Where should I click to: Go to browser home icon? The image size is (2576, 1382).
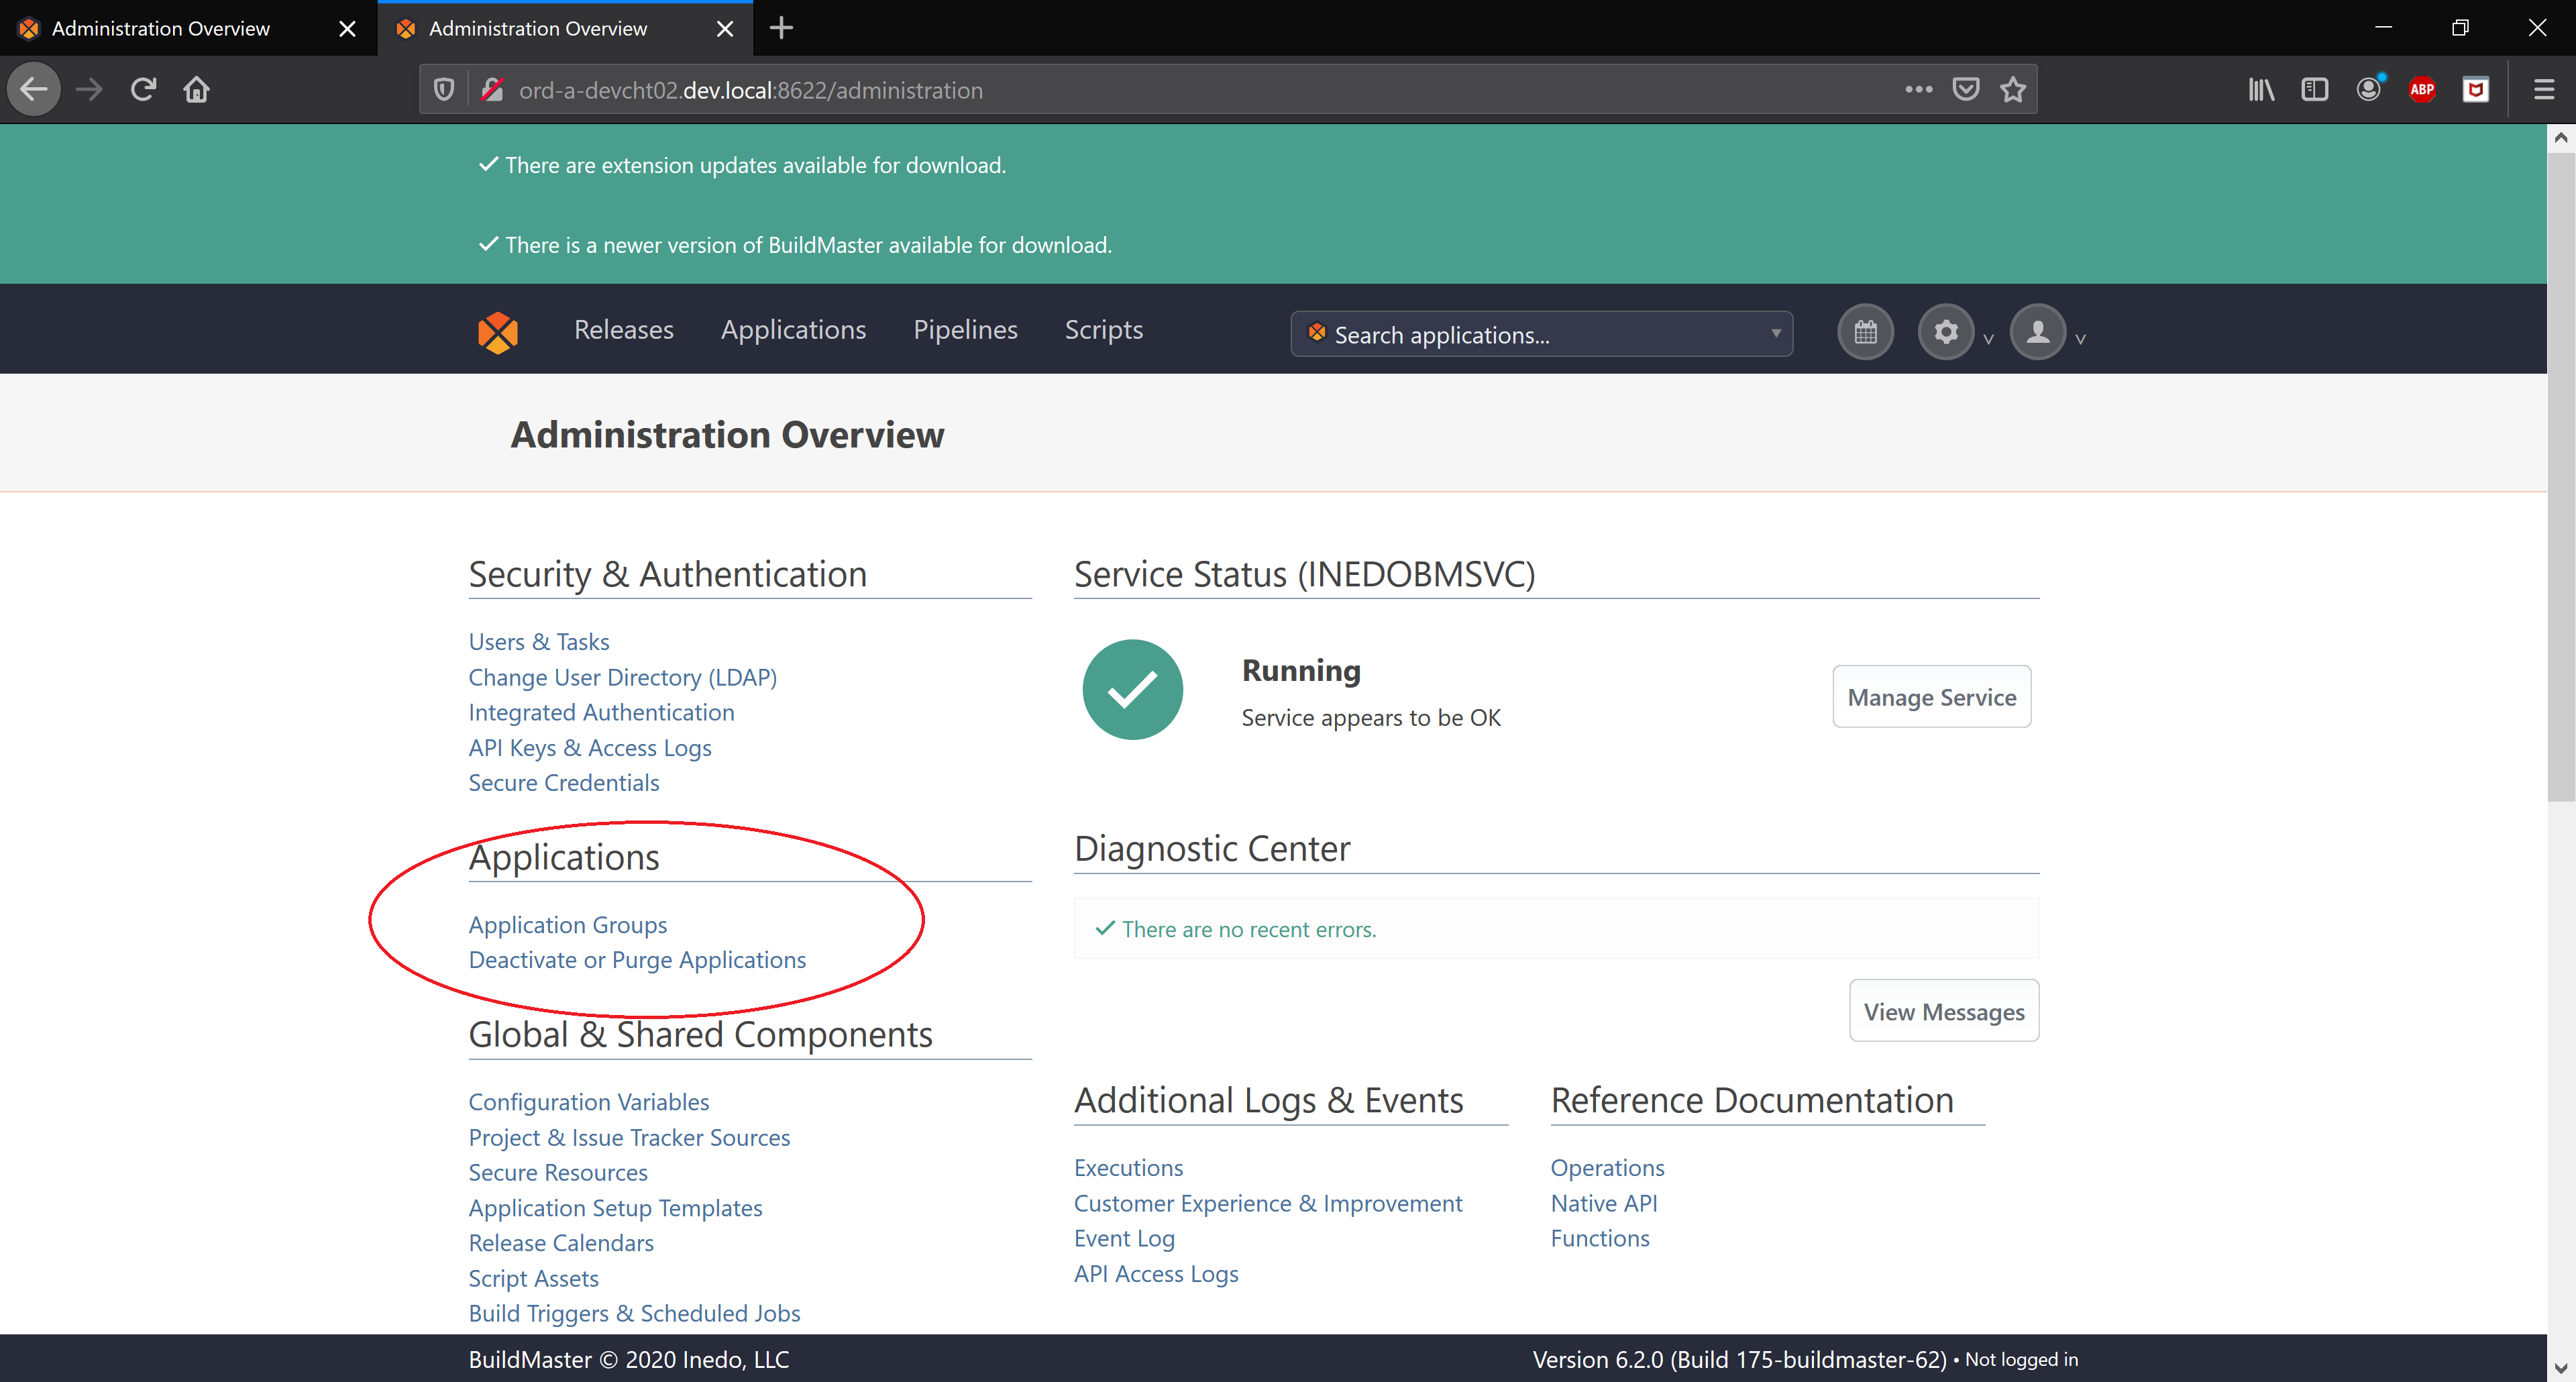click(196, 89)
